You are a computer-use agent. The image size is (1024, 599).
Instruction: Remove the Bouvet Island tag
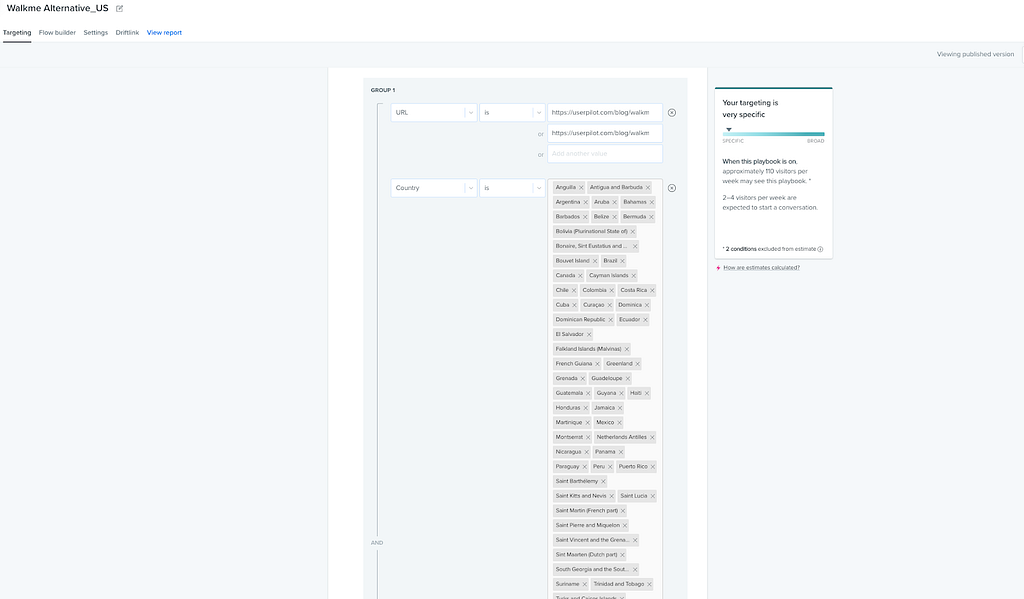(594, 261)
